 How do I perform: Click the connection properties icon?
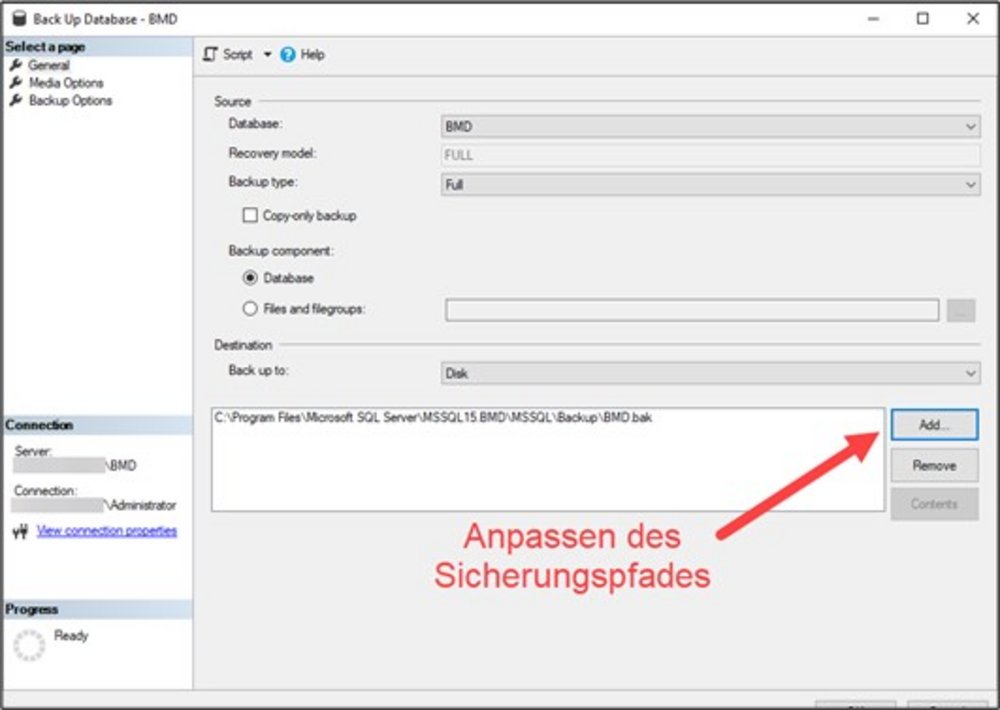(x=19, y=531)
